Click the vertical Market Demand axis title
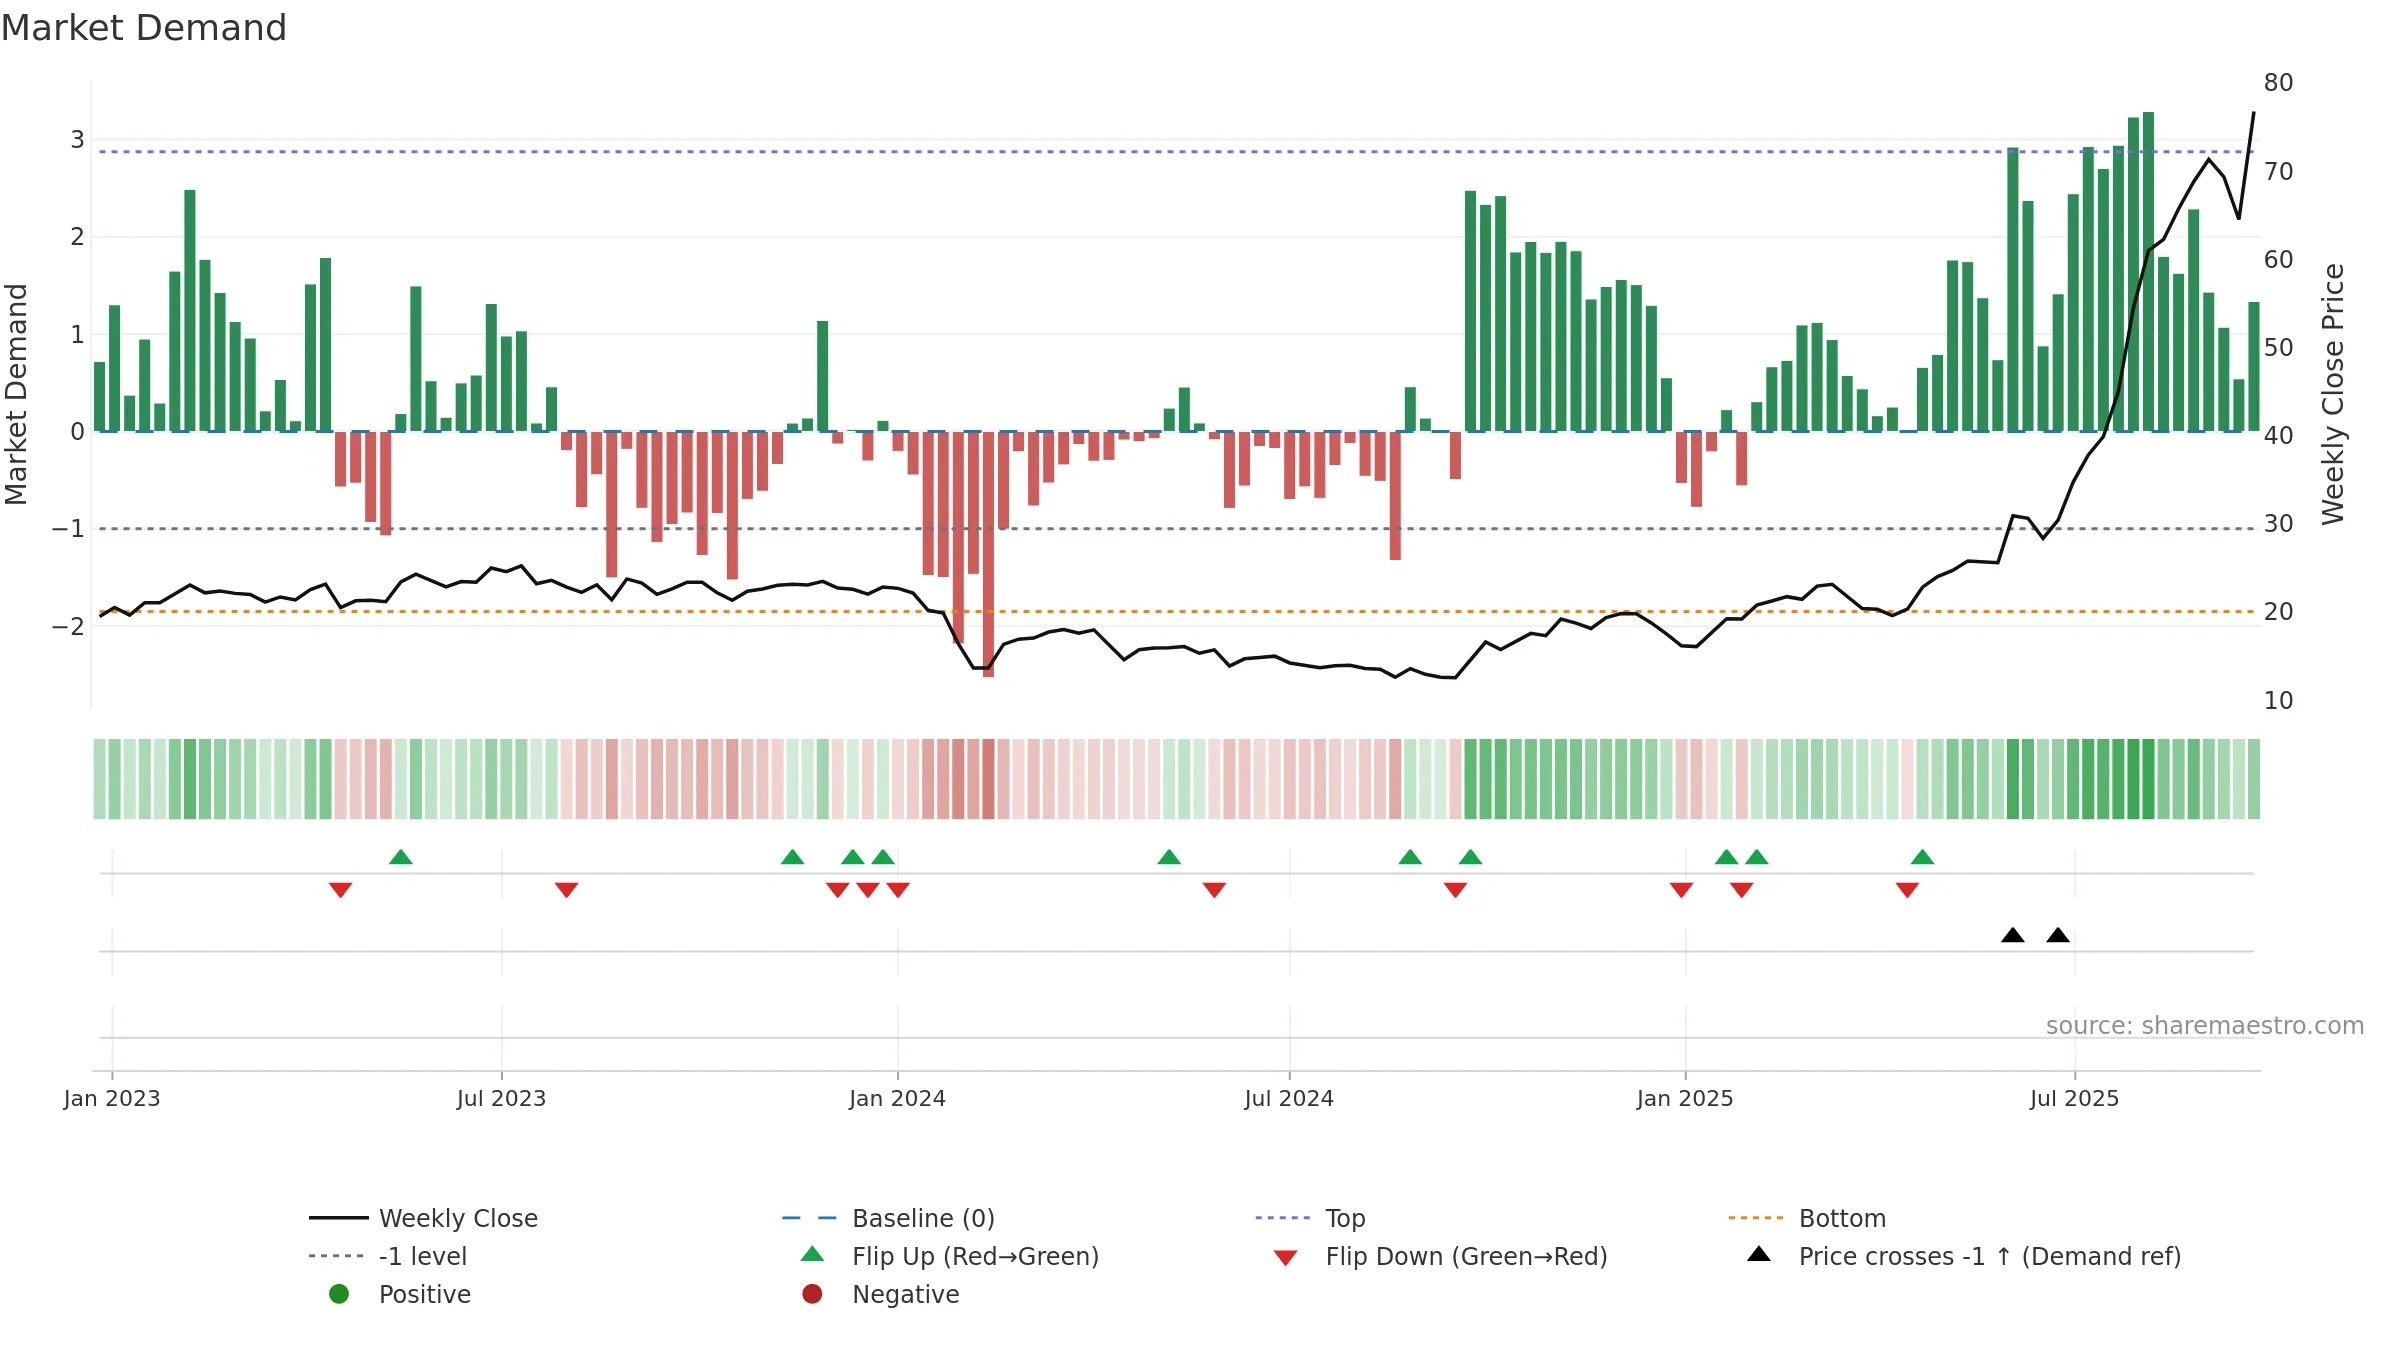 tap(16, 394)
